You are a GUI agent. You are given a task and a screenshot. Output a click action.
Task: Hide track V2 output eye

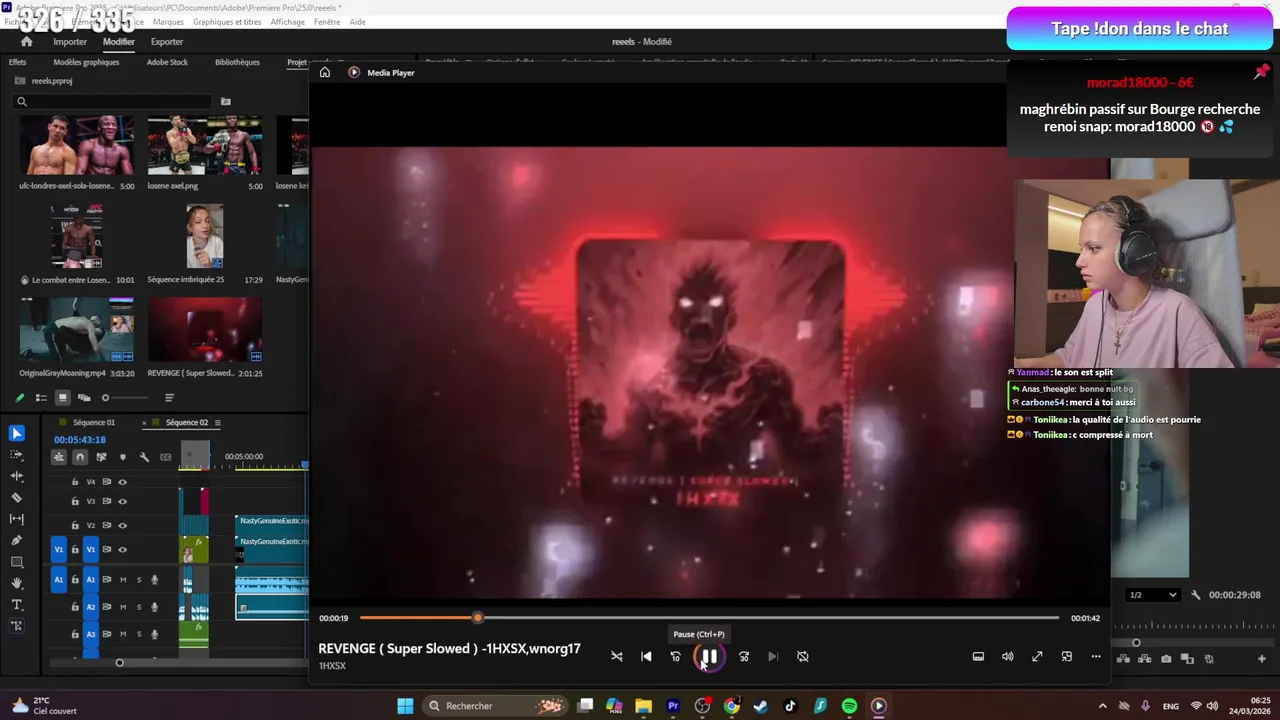123,525
